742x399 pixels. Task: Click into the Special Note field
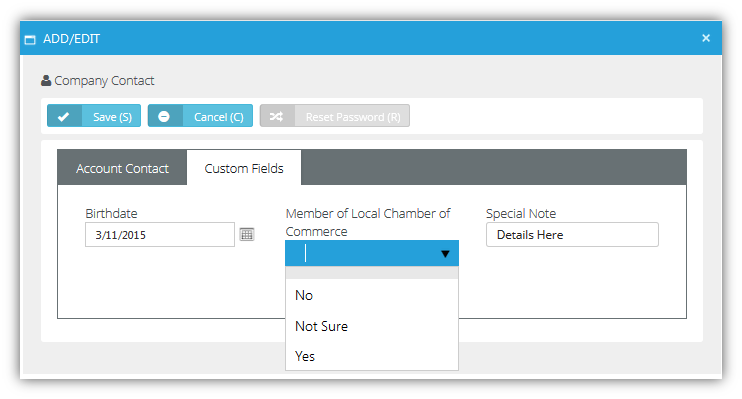[572, 235]
